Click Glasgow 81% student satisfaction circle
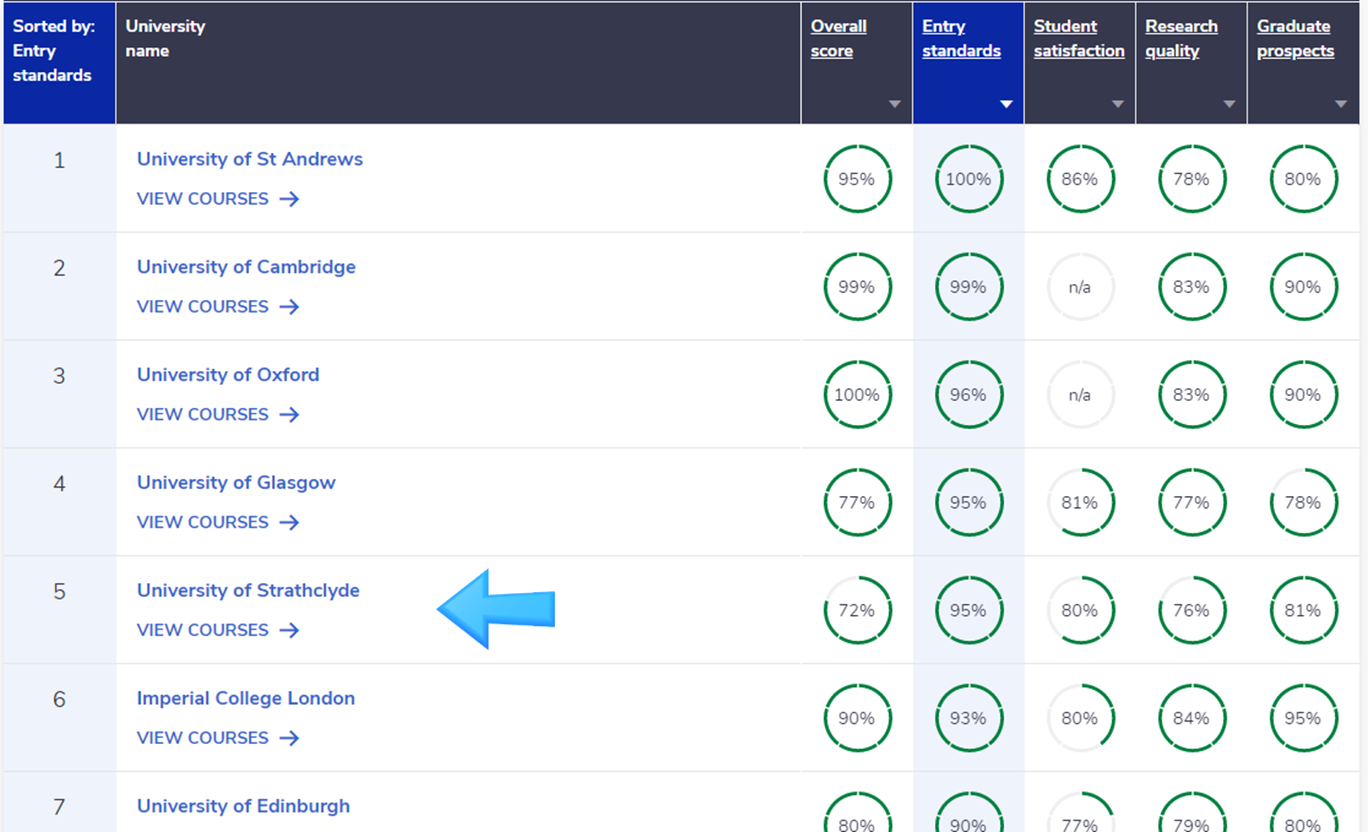This screenshot has height=832, width=1368. [1080, 503]
